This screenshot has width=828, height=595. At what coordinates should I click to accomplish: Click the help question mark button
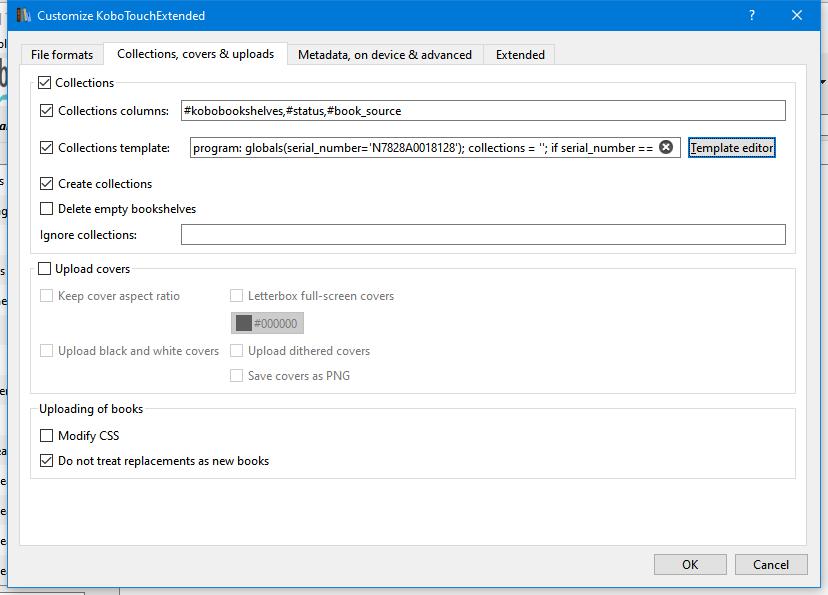(752, 15)
